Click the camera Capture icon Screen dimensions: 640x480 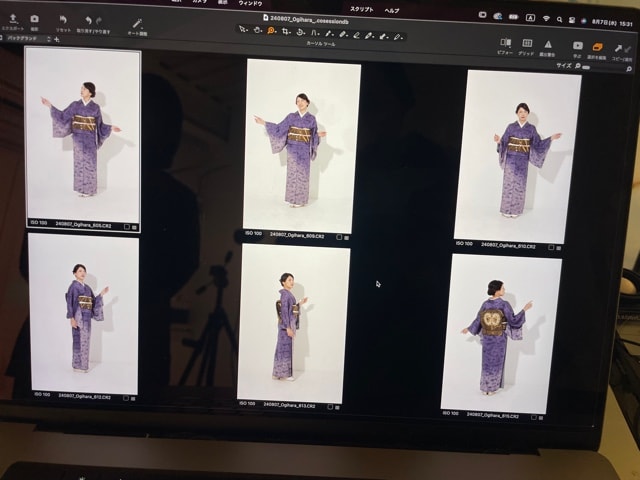[x=35, y=19]
